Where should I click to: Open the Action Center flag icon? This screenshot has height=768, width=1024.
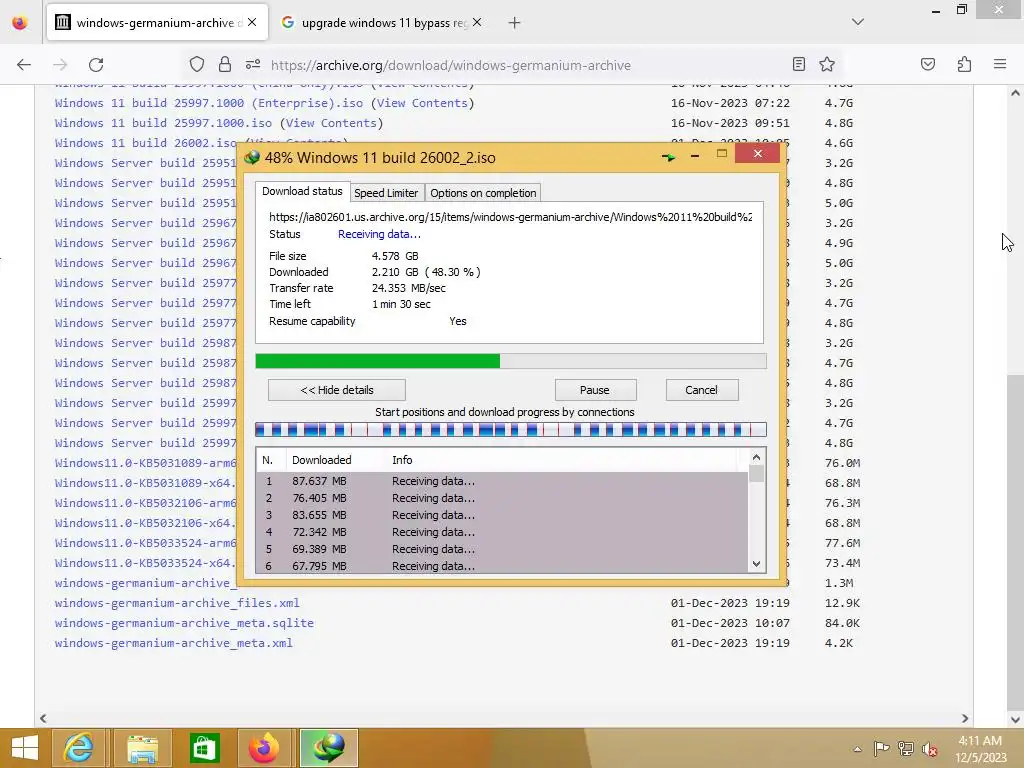[881, 748]
